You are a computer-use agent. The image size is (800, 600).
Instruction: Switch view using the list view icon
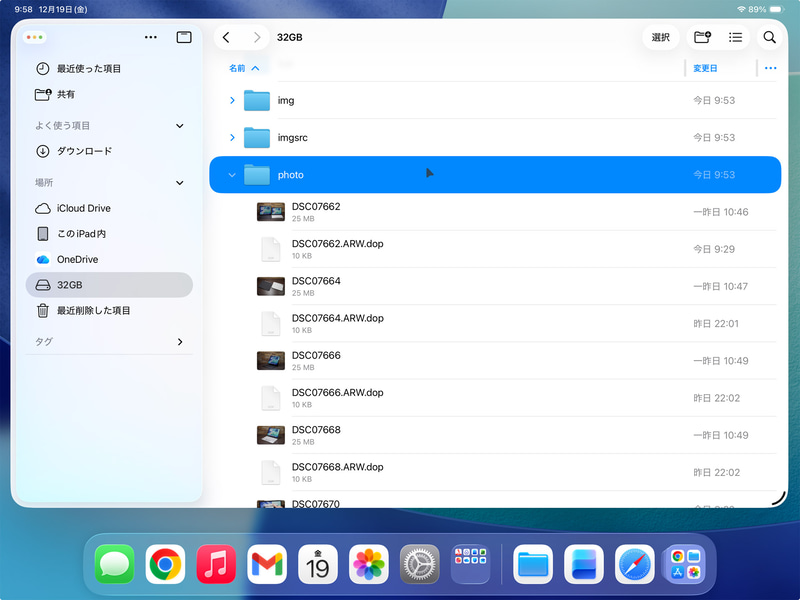click(x=735, y=37)
